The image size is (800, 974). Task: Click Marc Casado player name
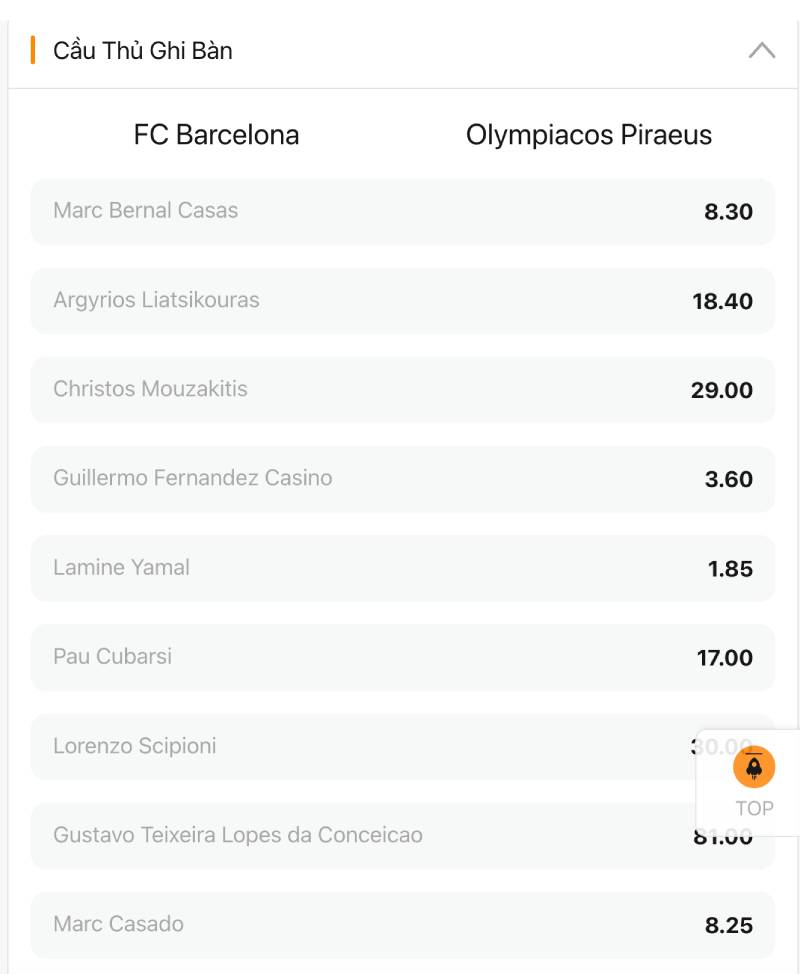click(x=118, y=924)
